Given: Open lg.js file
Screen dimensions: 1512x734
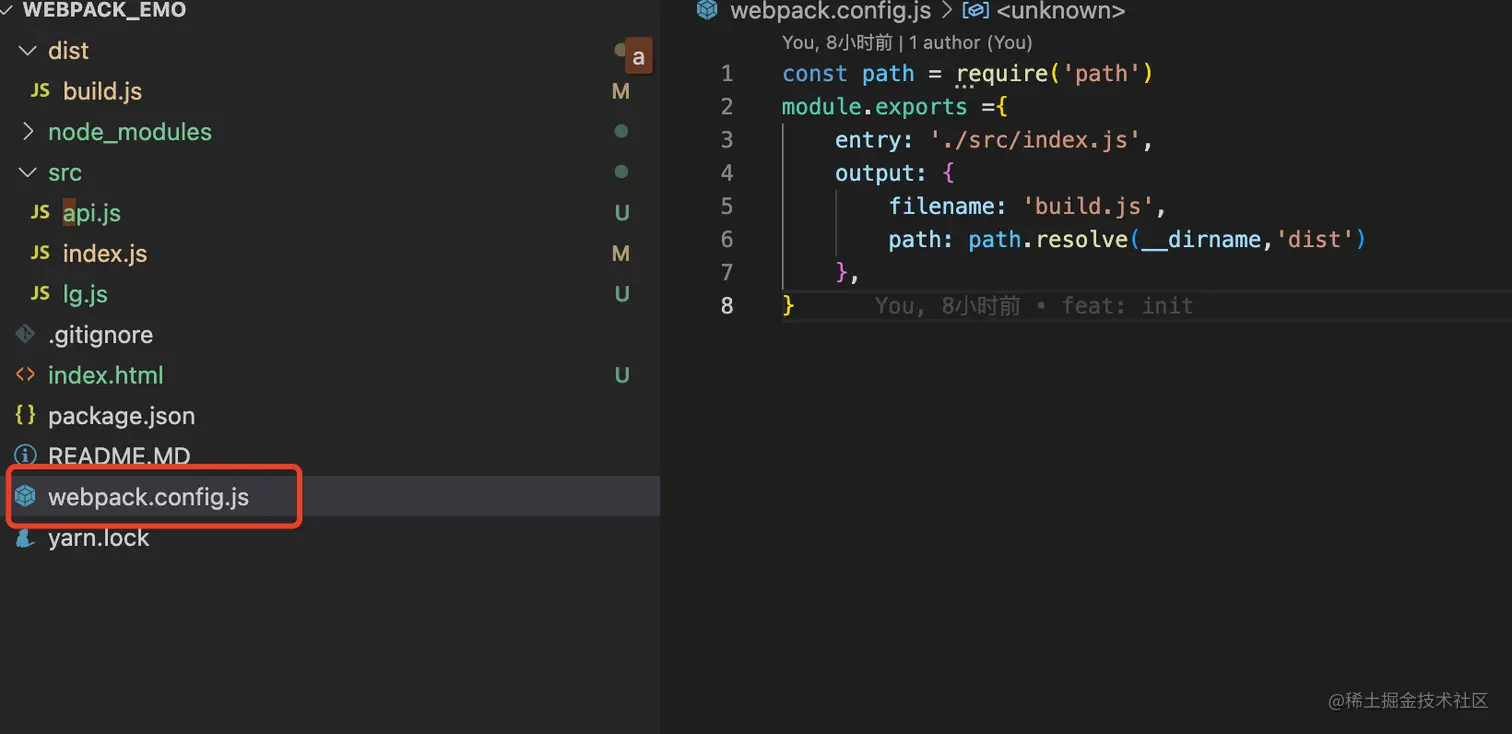Looking at the screenshot, I should tap(85, 294).
